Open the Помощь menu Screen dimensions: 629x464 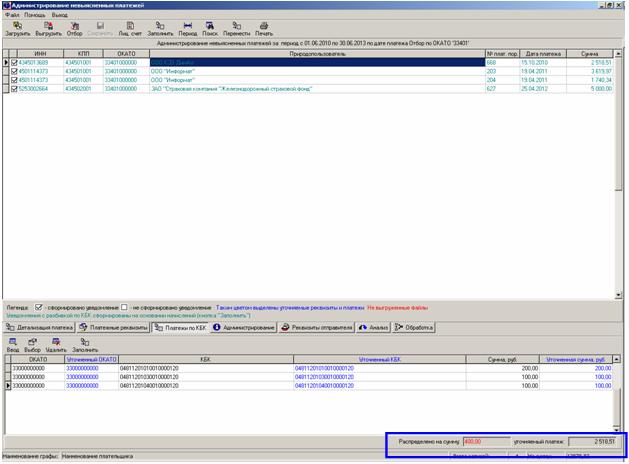click(35, 16)
